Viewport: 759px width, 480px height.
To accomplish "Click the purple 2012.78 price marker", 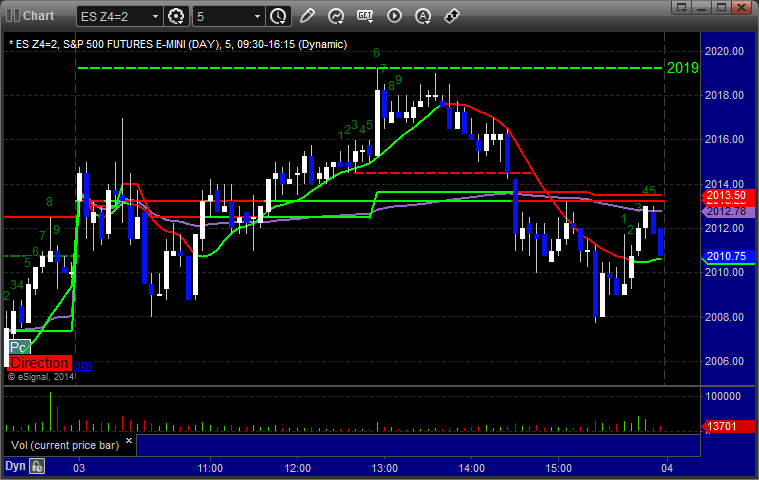I will (728, 211).
